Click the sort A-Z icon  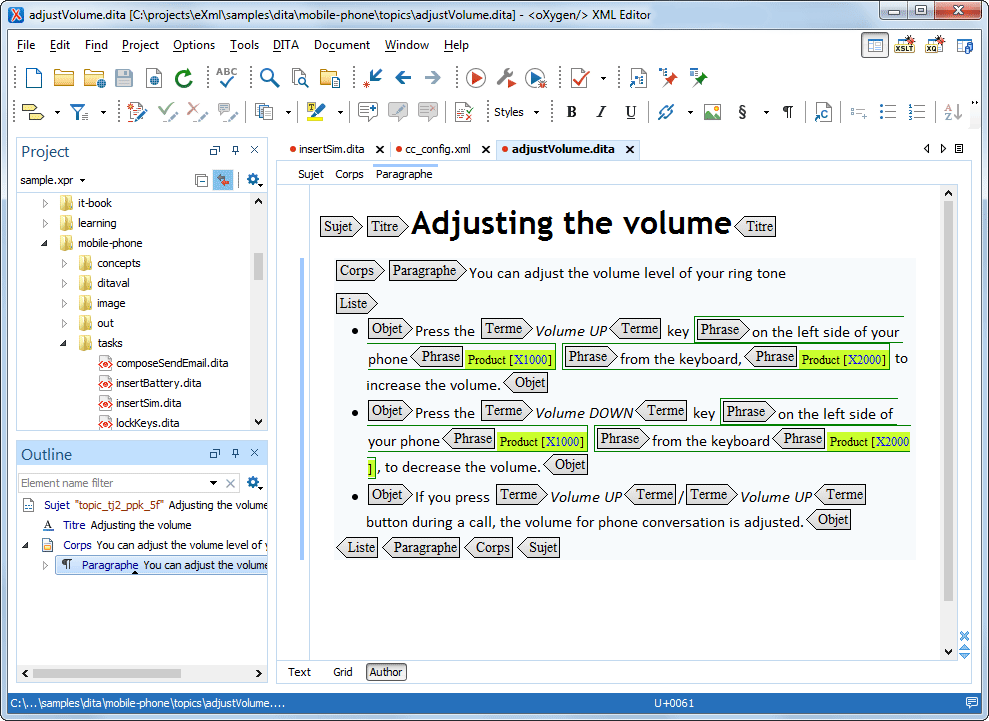click(952, 112)
